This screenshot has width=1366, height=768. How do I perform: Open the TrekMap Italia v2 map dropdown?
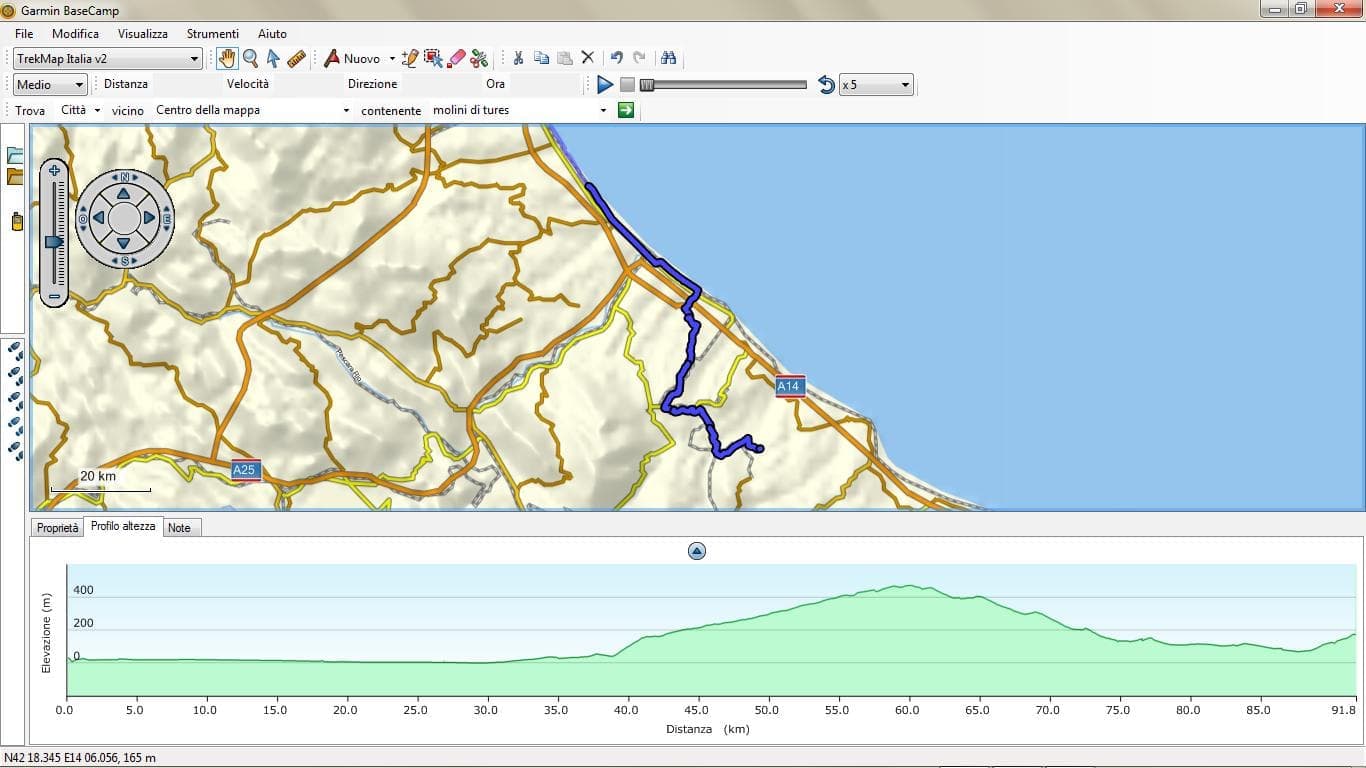[x=108, y=59]
